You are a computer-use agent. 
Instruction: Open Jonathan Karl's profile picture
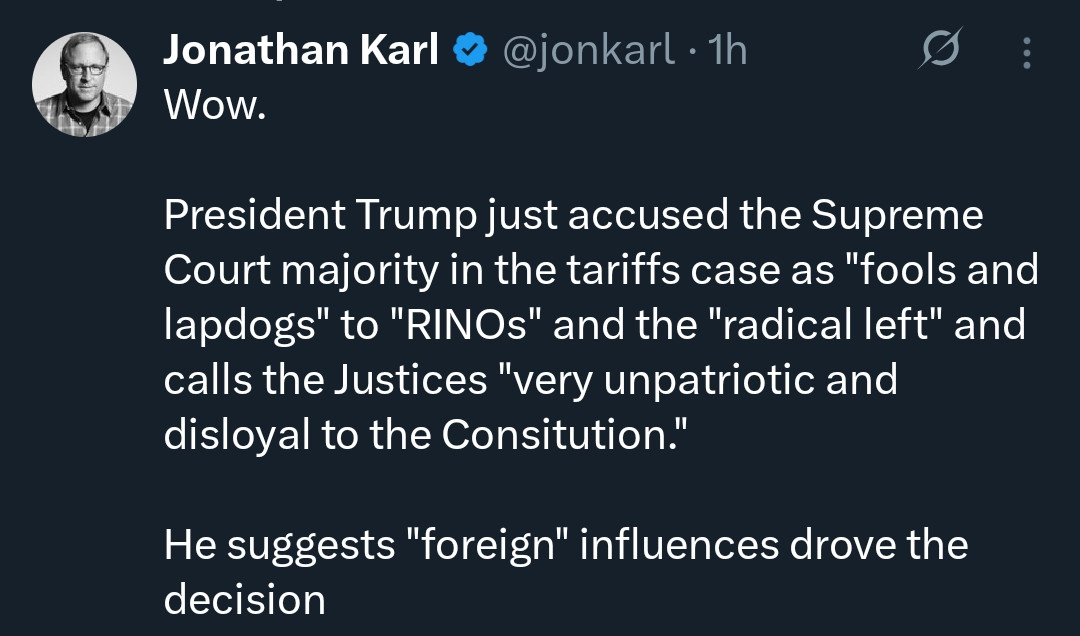tap(85, 84)
